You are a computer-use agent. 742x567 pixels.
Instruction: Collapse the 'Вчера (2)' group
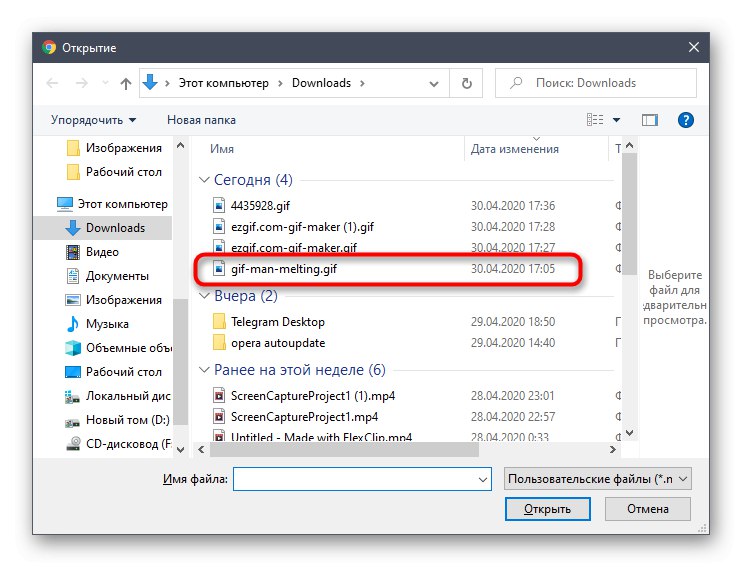(204, 296)
